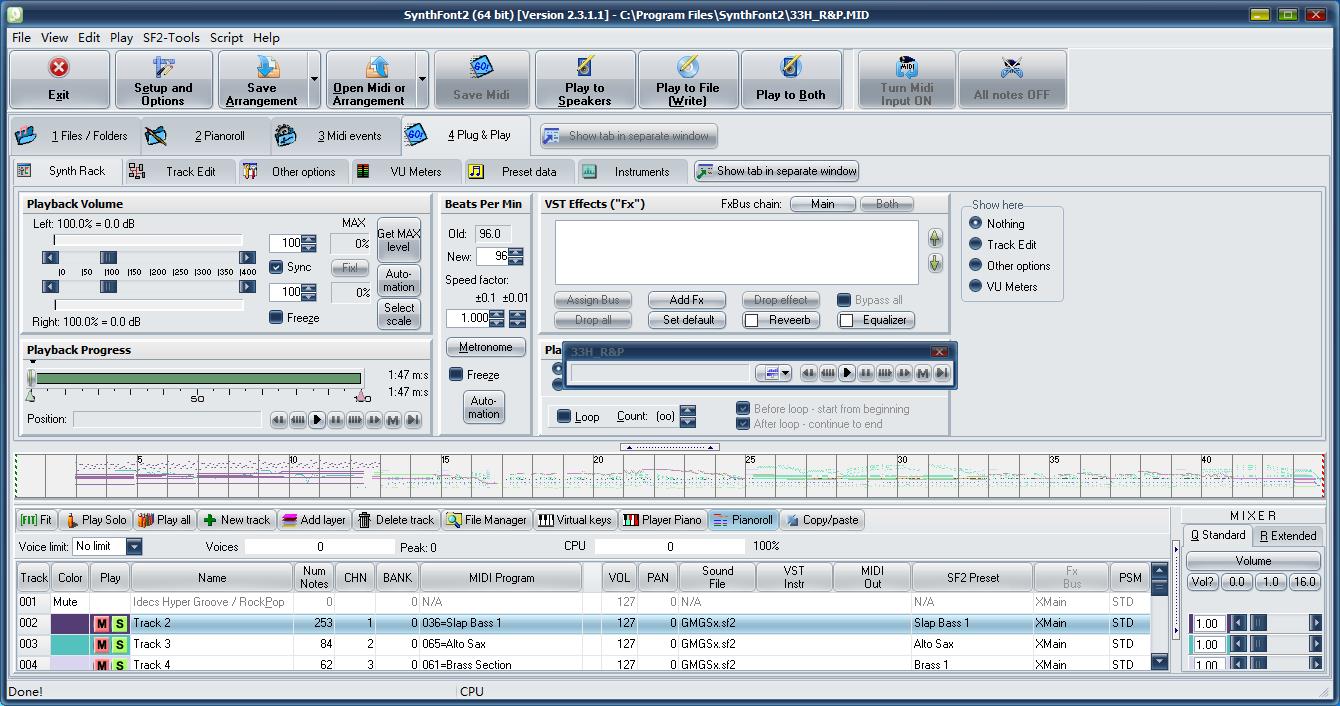Click play in the 33H_R&P mini window
Viewport: 1340px width, 706px height.
(x=847, y=373)
